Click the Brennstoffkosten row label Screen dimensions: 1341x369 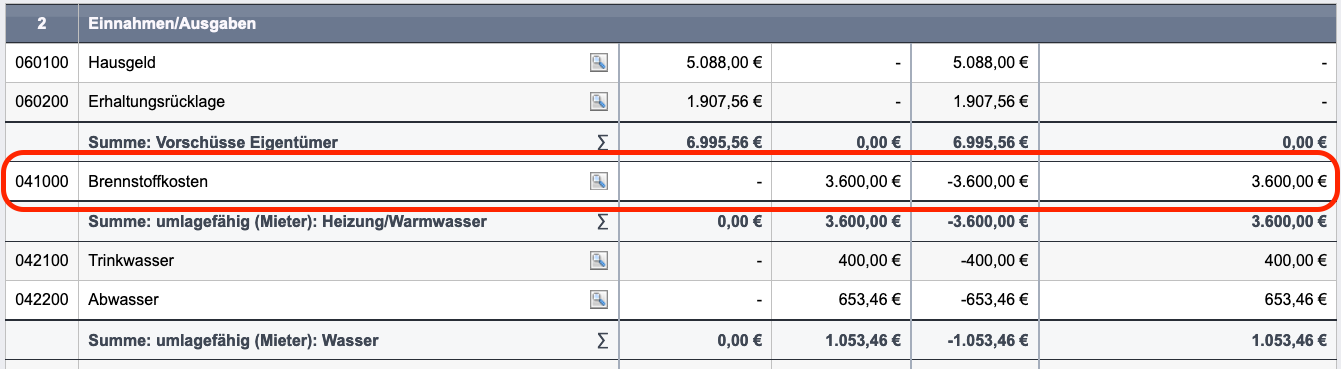click(x=149, y=182)
